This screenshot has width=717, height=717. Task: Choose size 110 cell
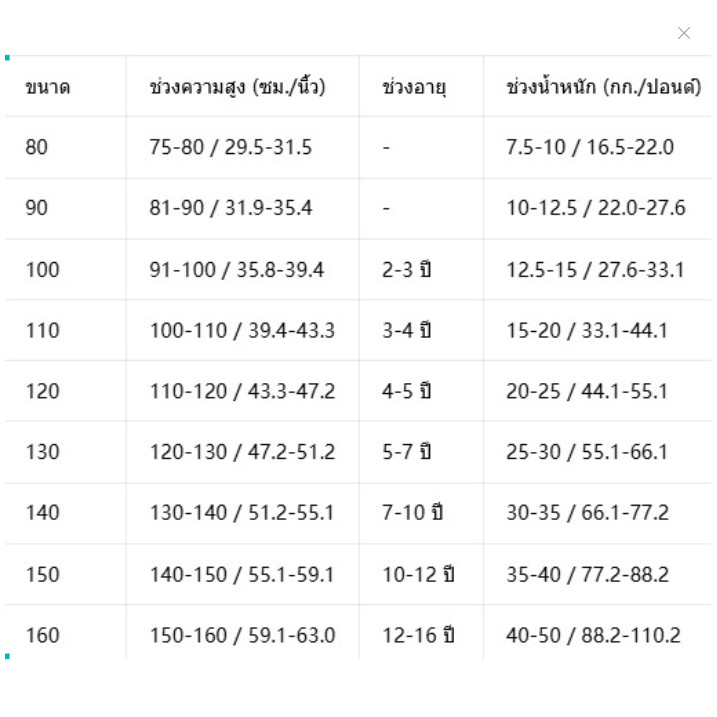(x=43, y=330)
